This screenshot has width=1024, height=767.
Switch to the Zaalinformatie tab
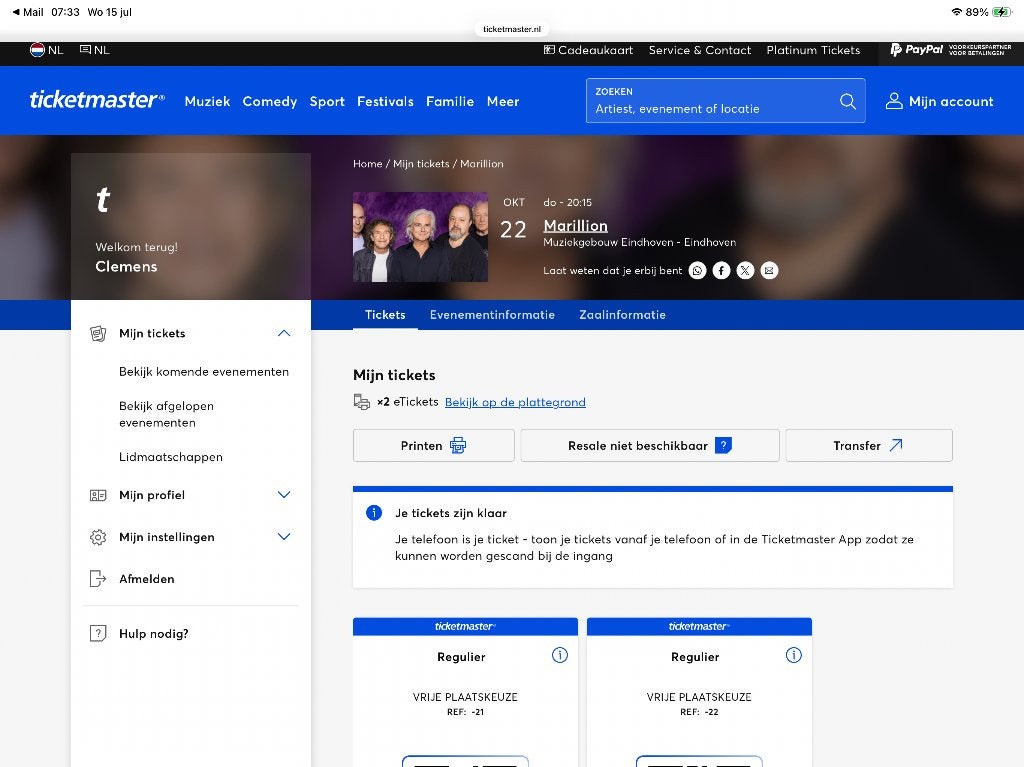coord(622,315)
